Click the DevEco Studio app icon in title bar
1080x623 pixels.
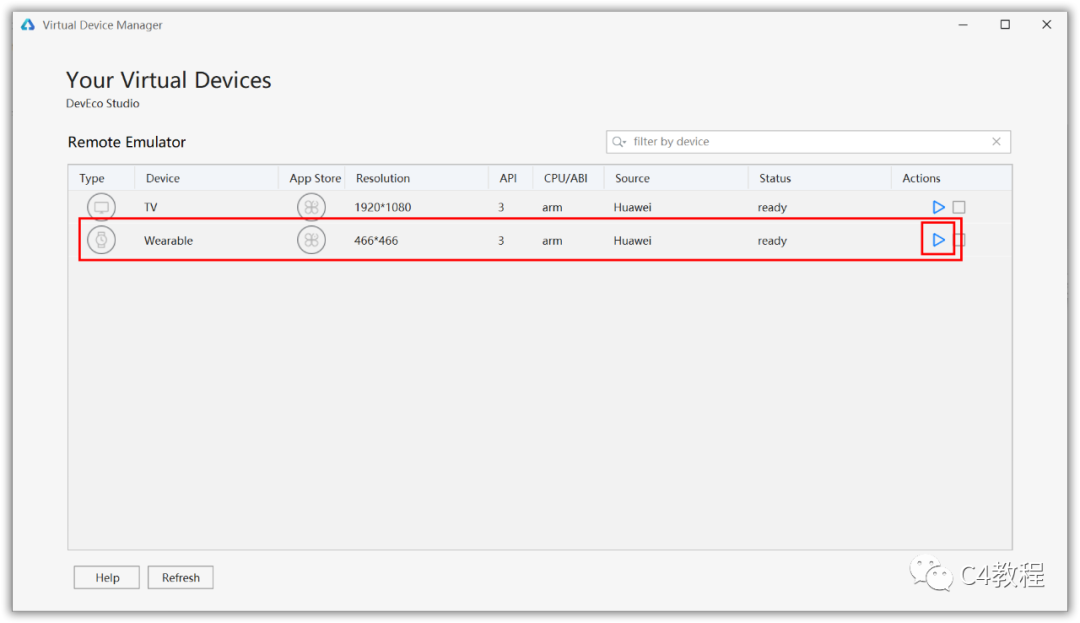tap(28, 25)
